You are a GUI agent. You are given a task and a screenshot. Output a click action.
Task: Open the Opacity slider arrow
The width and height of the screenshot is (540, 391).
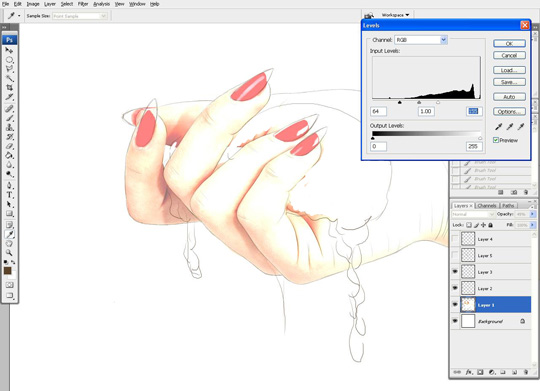pyautogui.click(x=532, y=214)
